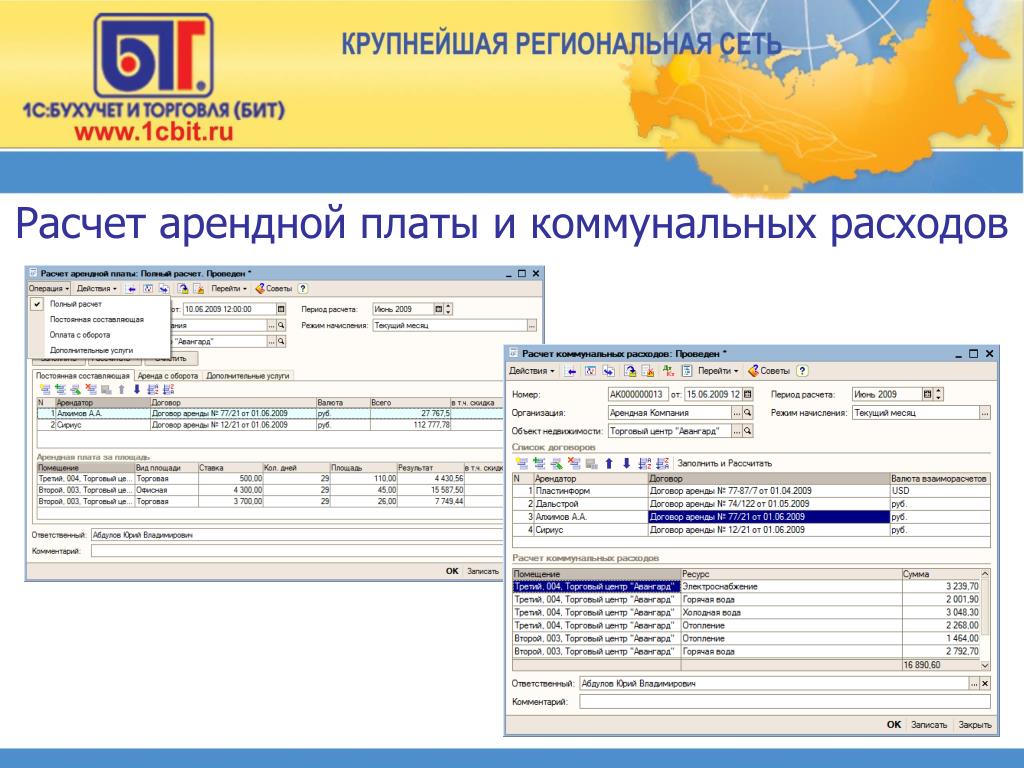Select Алхимов А.А. row in rent window

pyautogui.click(x=270, y=413)
